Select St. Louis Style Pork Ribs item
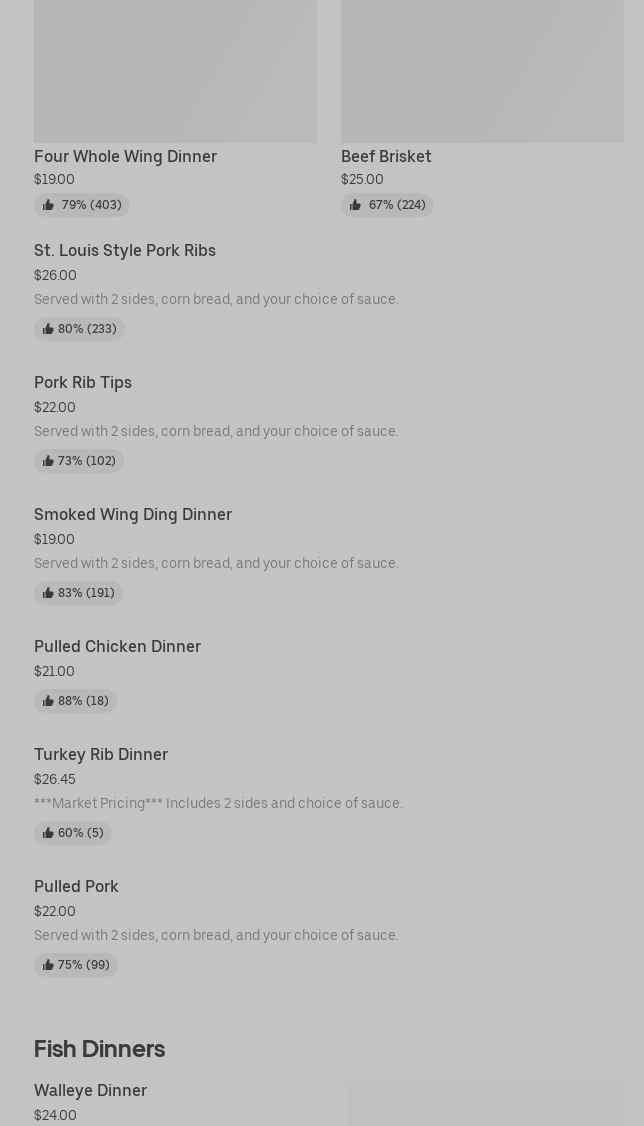Viewport: 644px width, 1126px height. click(x=125, y=251)
